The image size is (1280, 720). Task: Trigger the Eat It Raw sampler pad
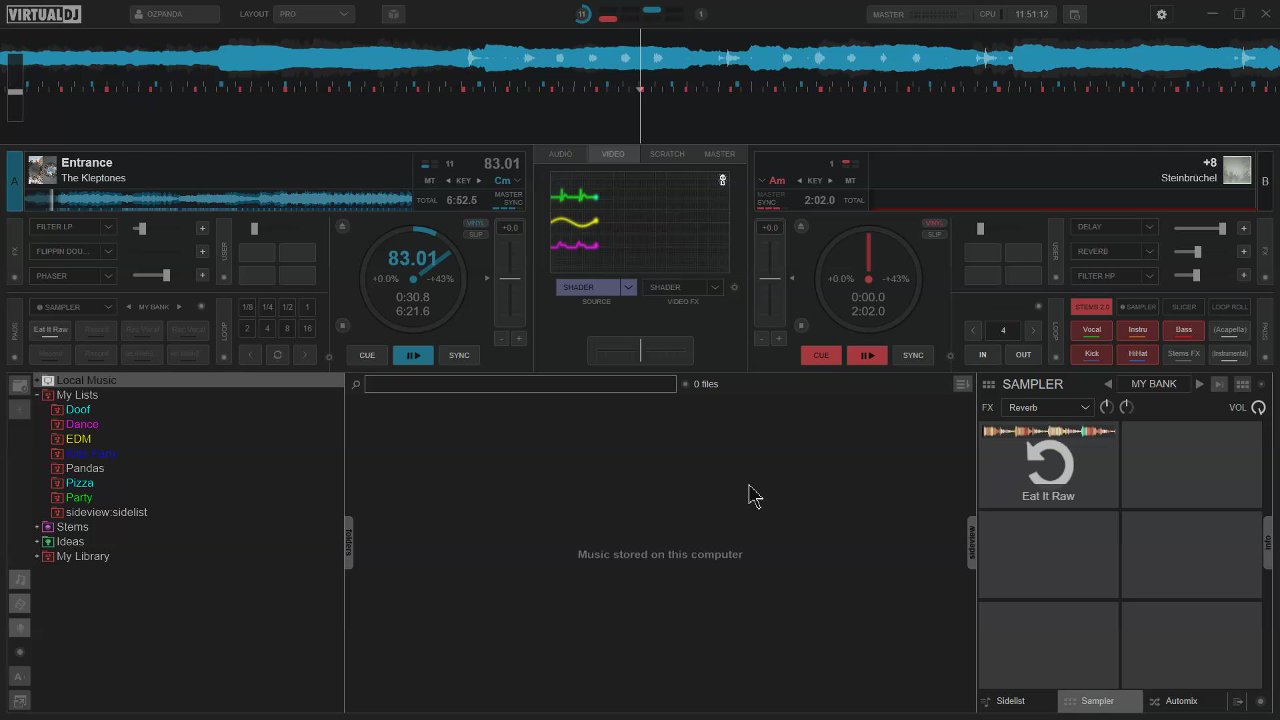pos(1048,464)
